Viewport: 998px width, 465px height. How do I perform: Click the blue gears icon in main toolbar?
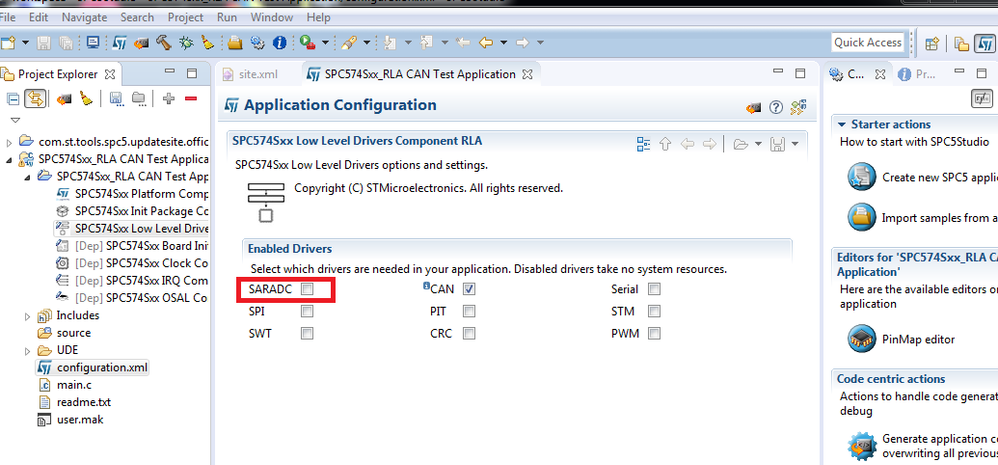click(x=257, y=43)
